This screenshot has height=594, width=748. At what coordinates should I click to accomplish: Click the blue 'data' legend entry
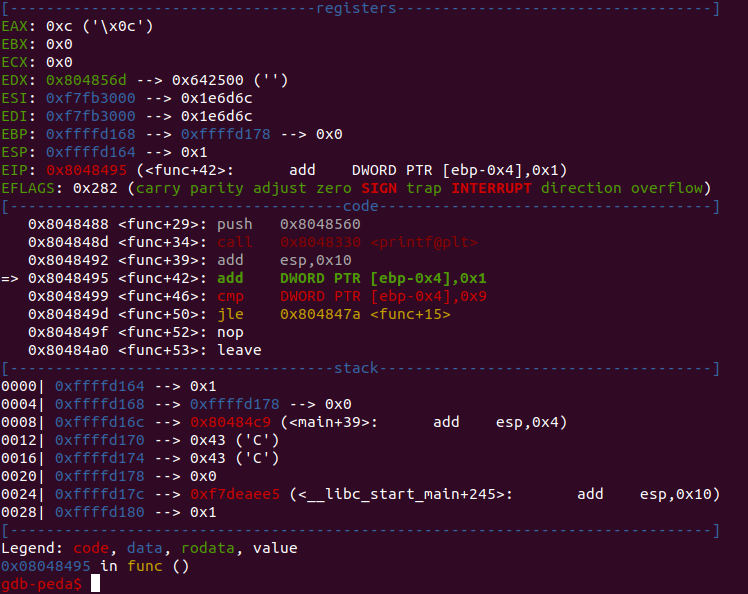tap(145, 548)
